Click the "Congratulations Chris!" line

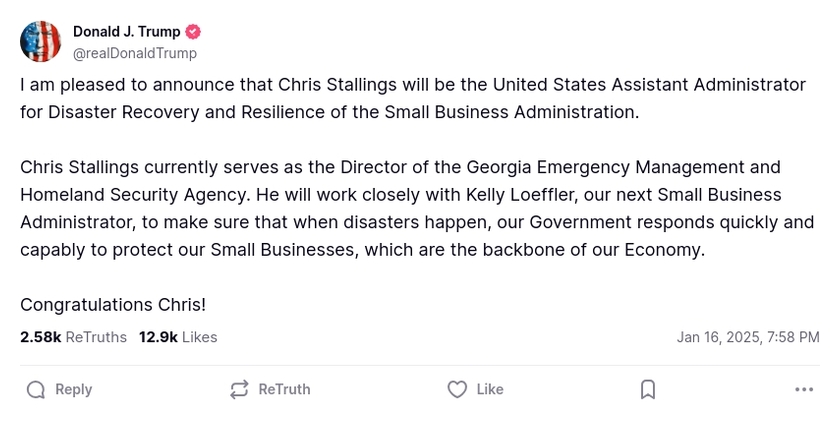click(x=113, y=304)
